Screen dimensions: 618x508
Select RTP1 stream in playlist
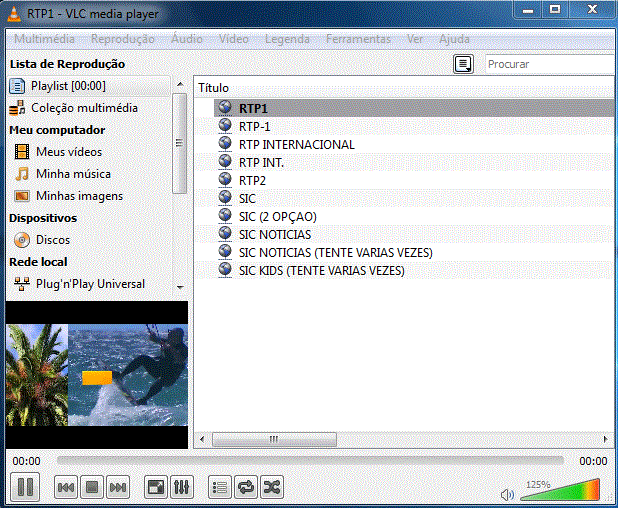pos(414,108)
